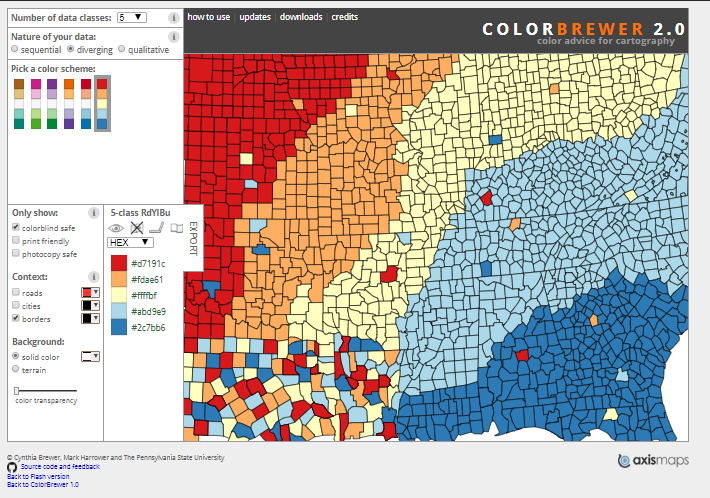
Task: Expand the vertical EXPORT tab
Action: tap(193, 239)
